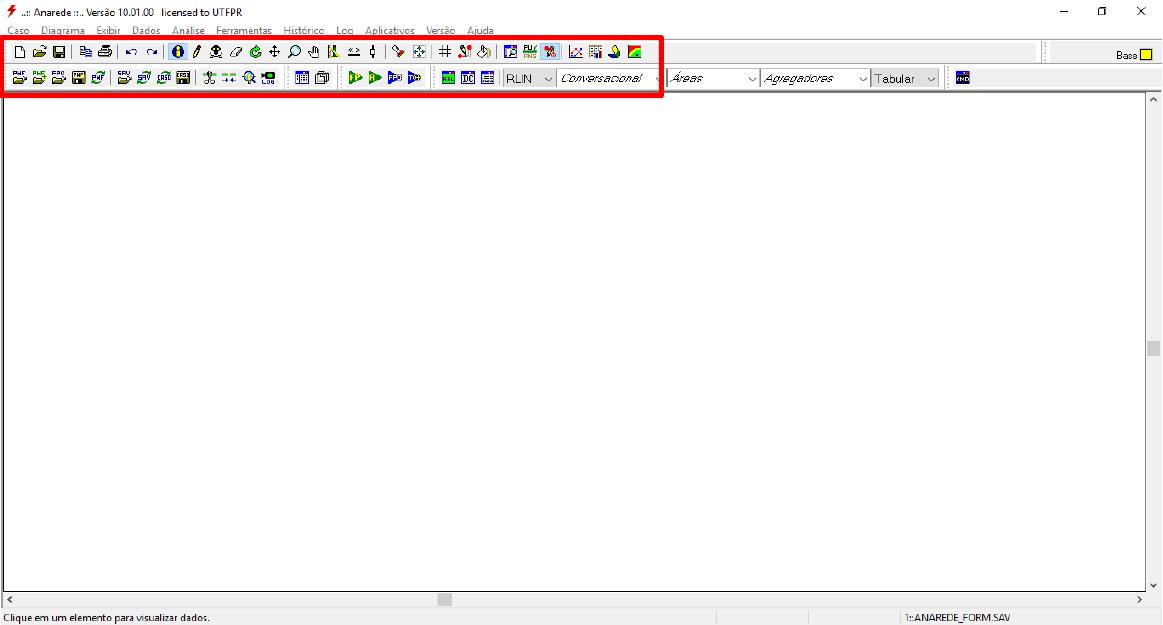This screenshot has width=1163, height=625.
Task: Toggle the grid display icon
Action: tap(445, 52)
